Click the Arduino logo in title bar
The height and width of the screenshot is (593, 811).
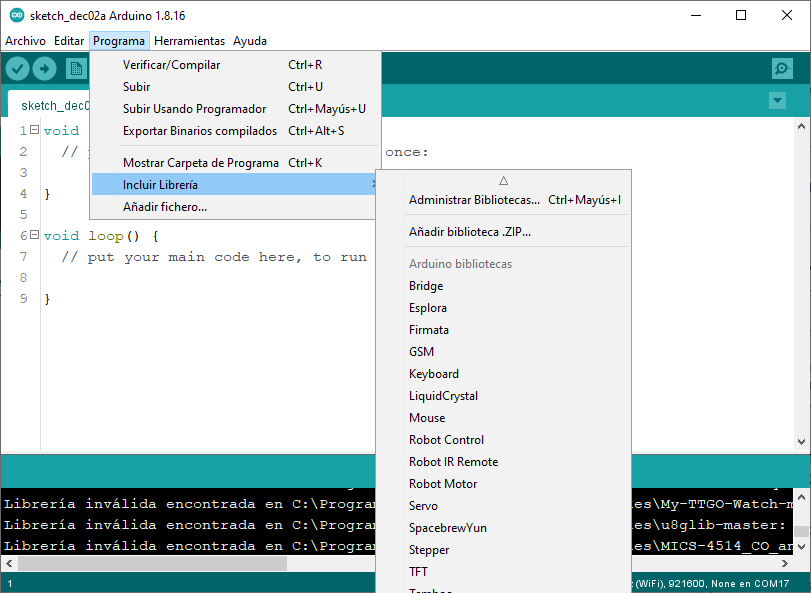tap(17, 16)
